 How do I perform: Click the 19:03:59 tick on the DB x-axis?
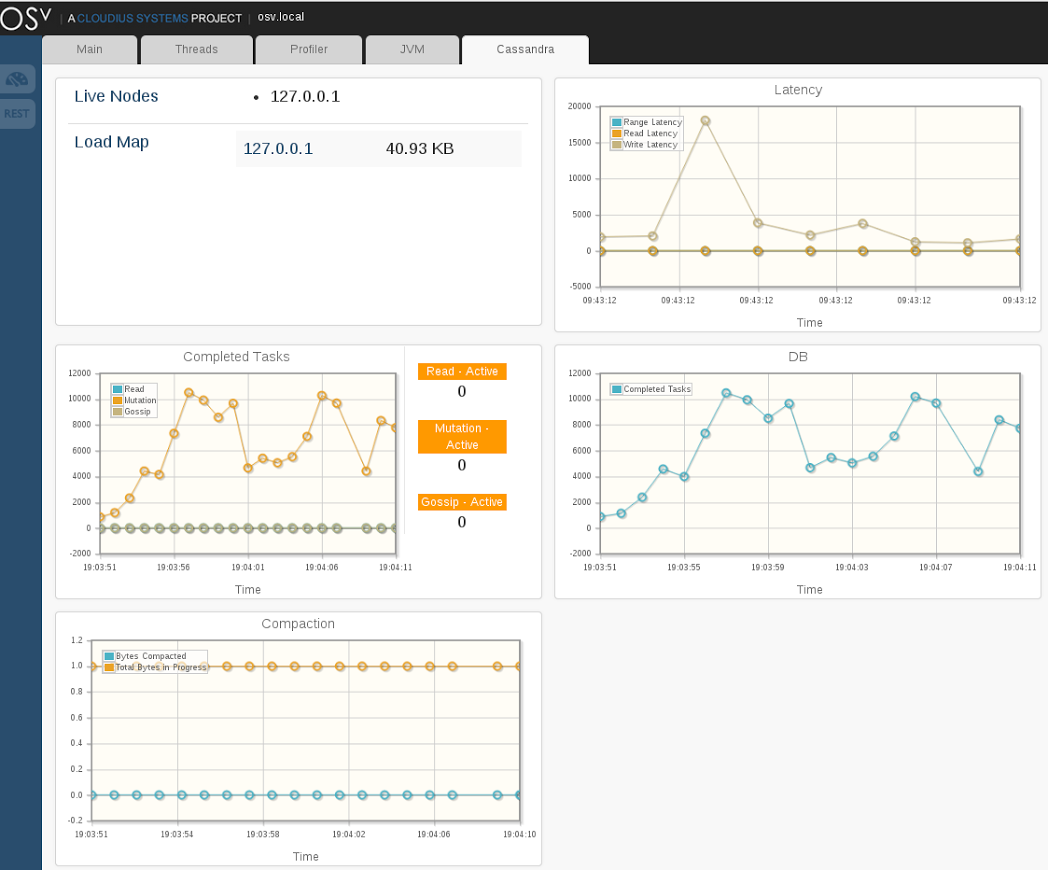768,567
